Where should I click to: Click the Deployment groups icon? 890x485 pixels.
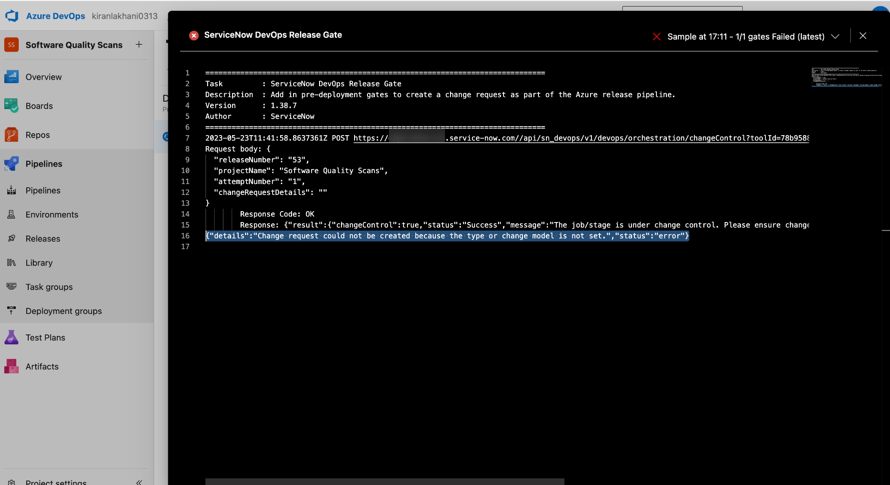tap(11, 311)
